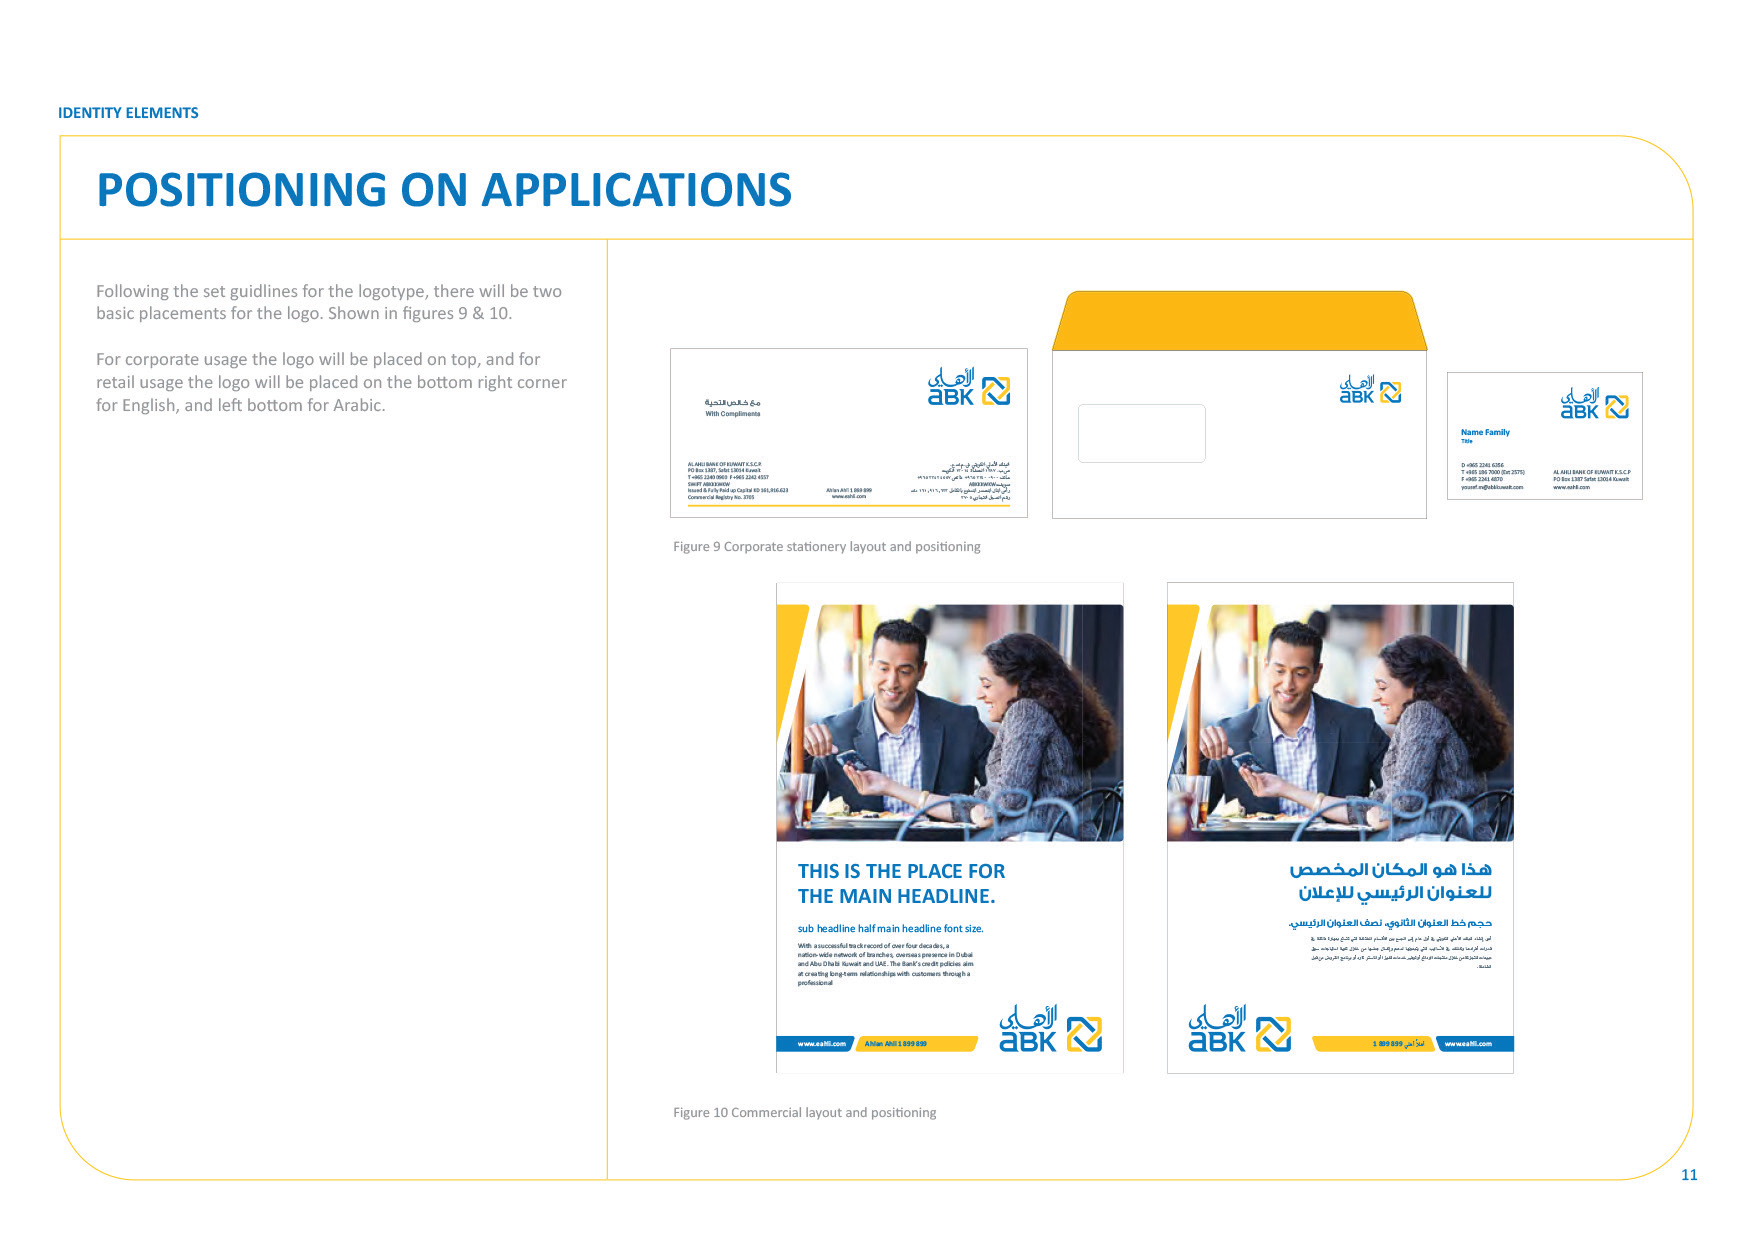Open the www.eahli.com link in the English ad
The height and width of the screenshot is (1240, 1754).
tap(820, 1044)
